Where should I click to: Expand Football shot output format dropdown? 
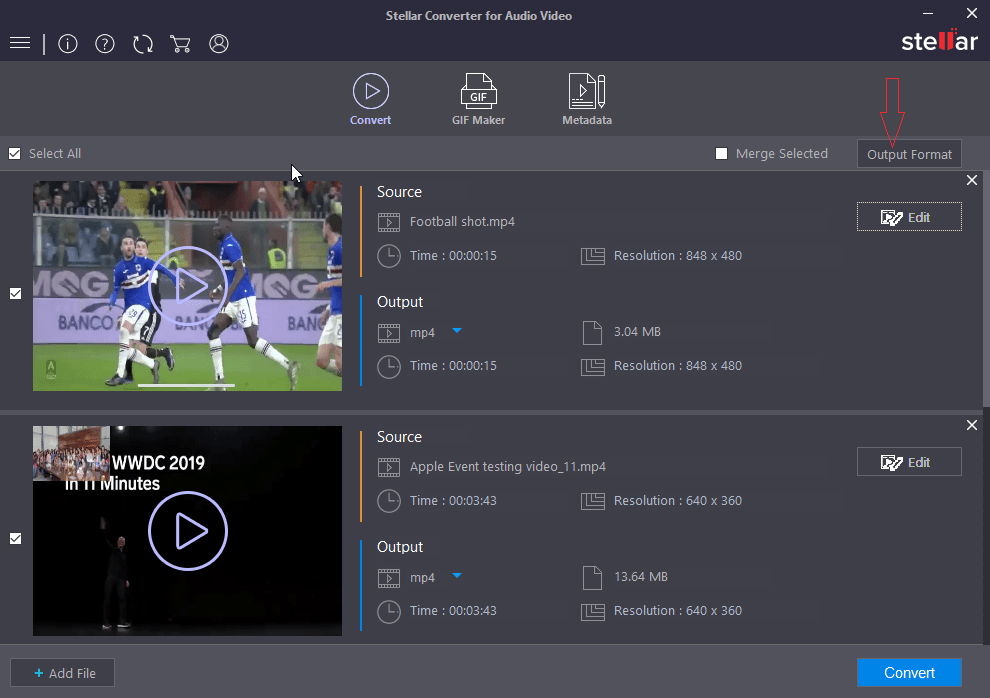click(457, 331)
